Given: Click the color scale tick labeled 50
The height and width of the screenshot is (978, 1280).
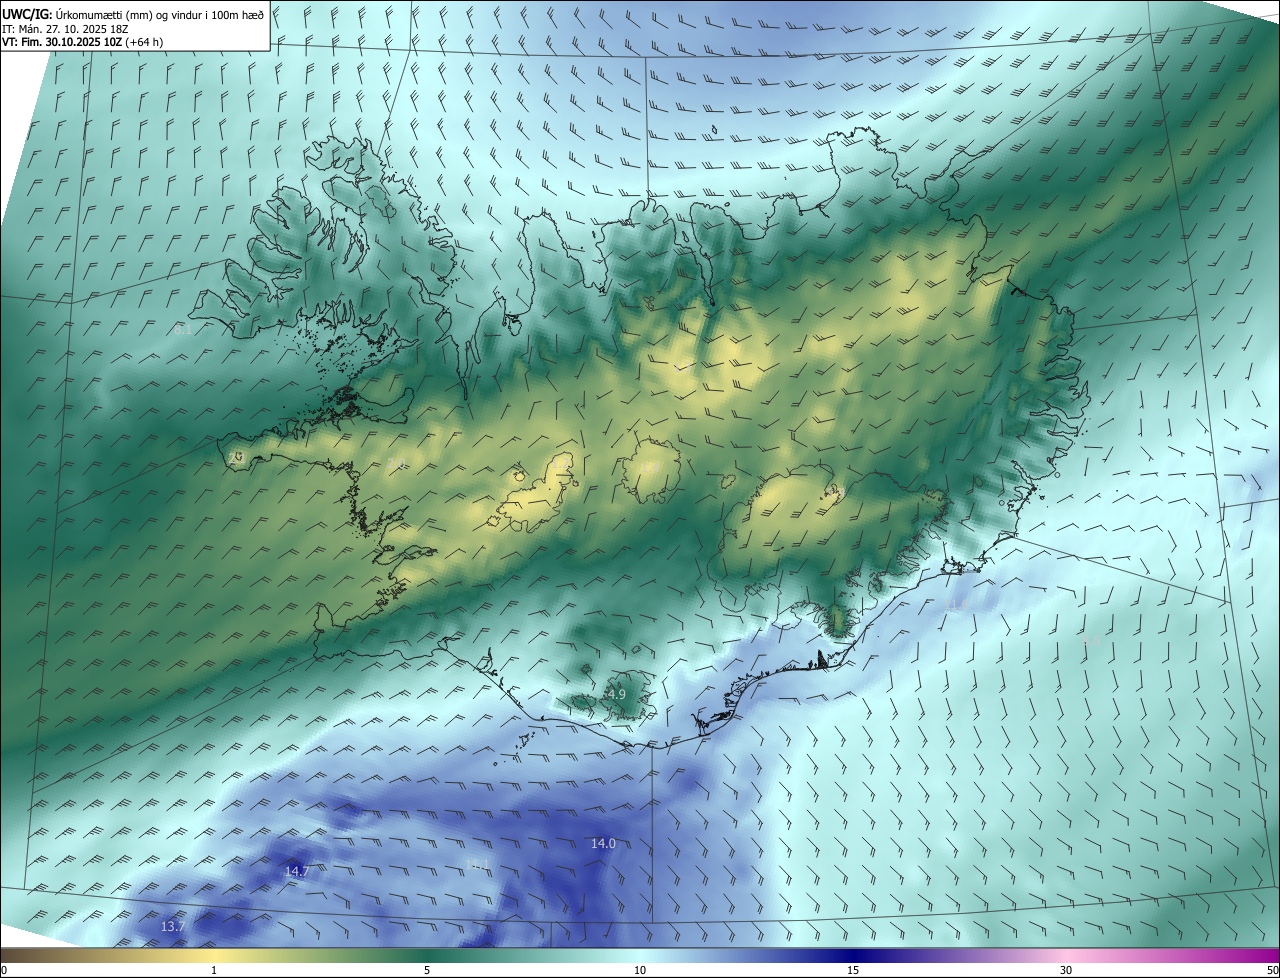Looking at the screenshot, I should pos(1272,970).
